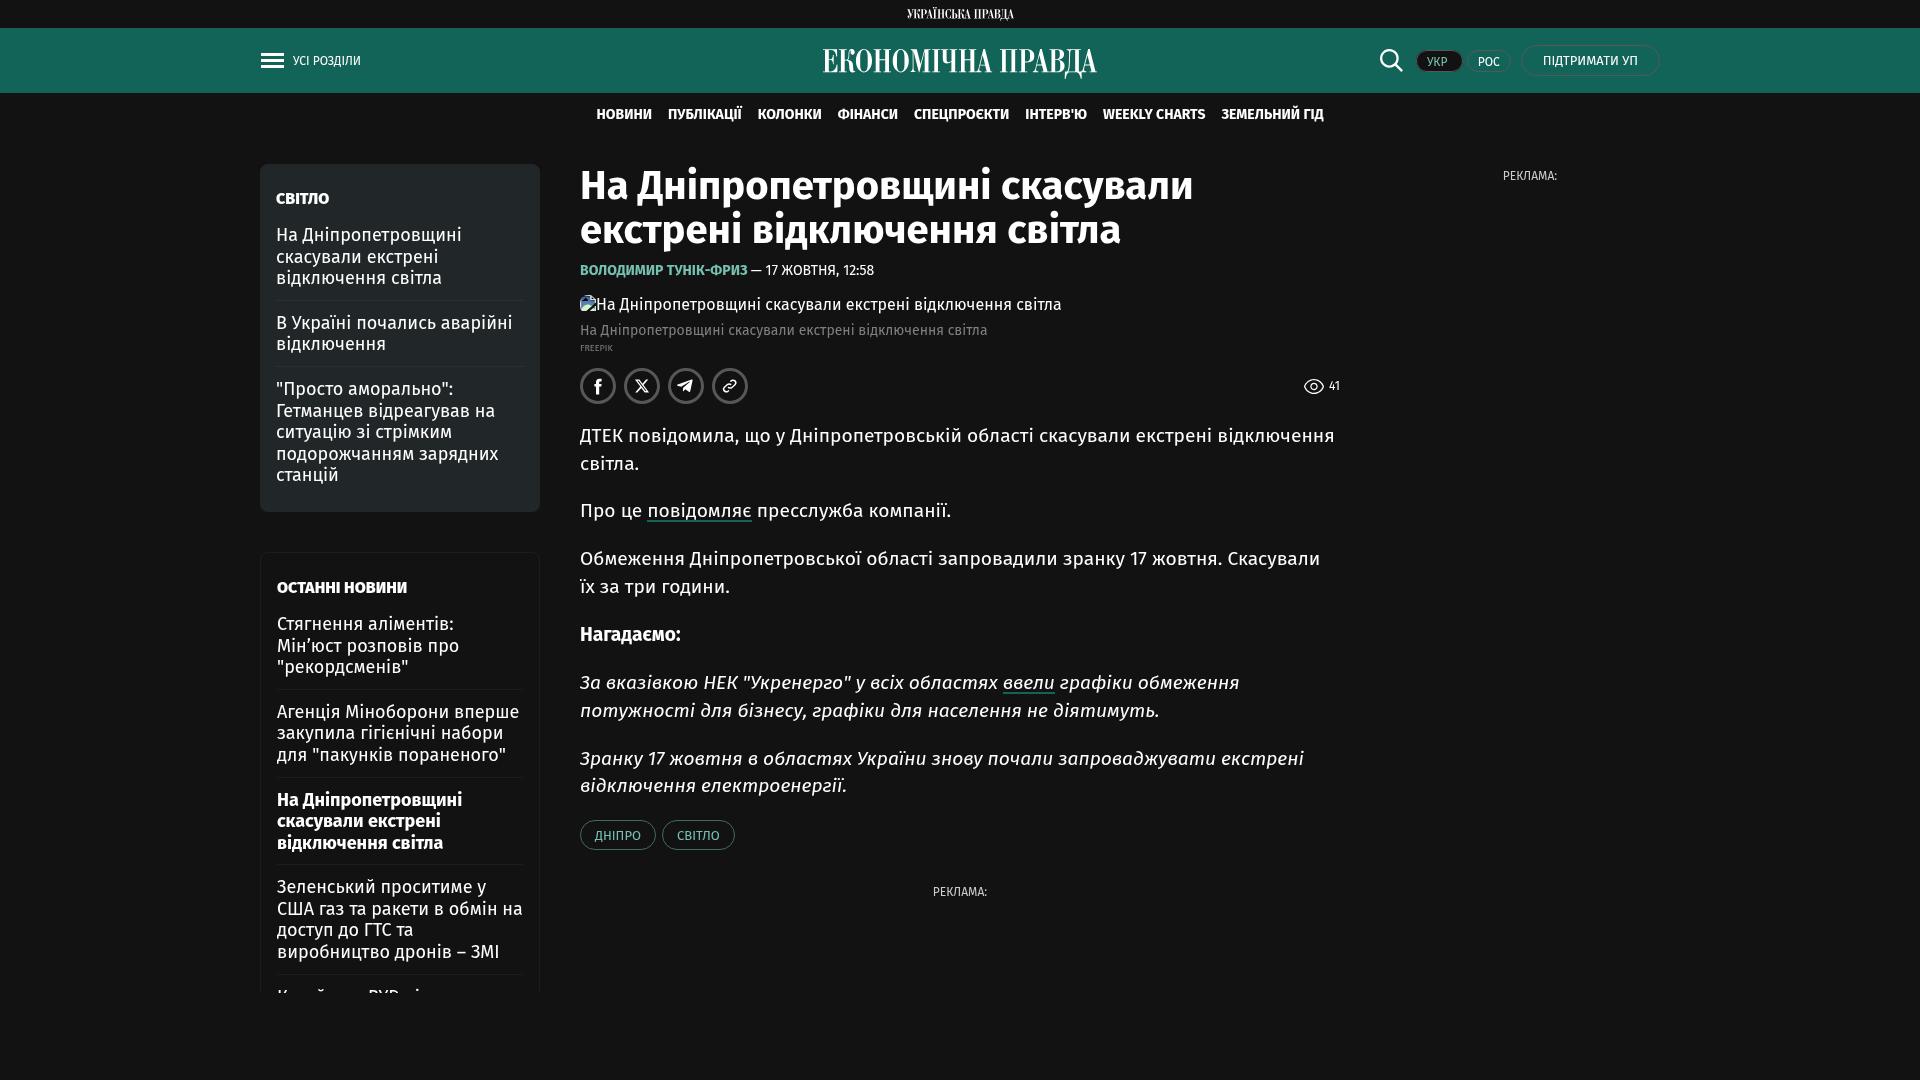Switch language to УКР
The image size is (1920, 1080).
pos(1438,62)
